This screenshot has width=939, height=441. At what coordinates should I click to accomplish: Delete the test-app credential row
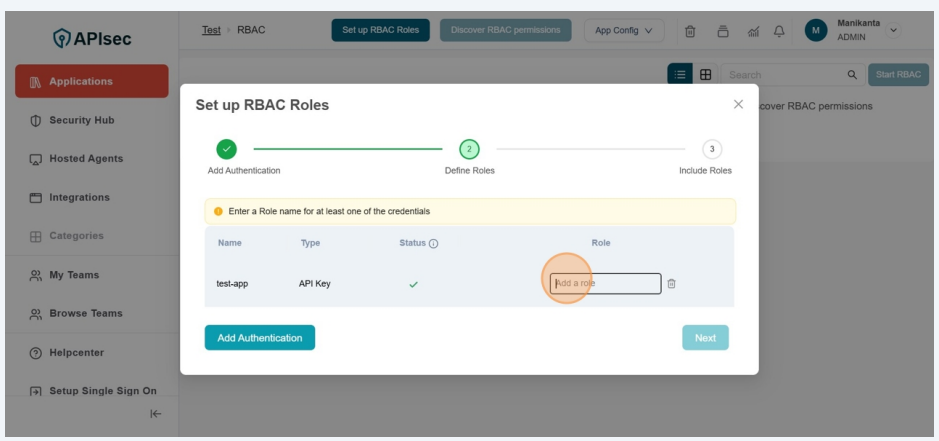[671, 284]
